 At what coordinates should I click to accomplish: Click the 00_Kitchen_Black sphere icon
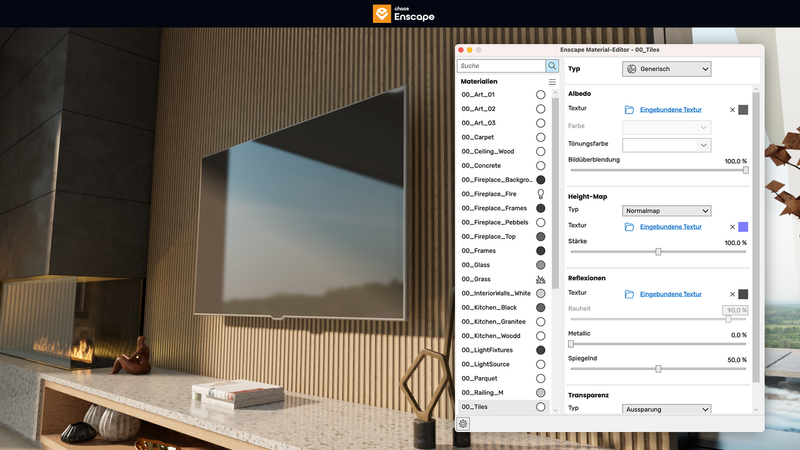(x=540, y=307)
